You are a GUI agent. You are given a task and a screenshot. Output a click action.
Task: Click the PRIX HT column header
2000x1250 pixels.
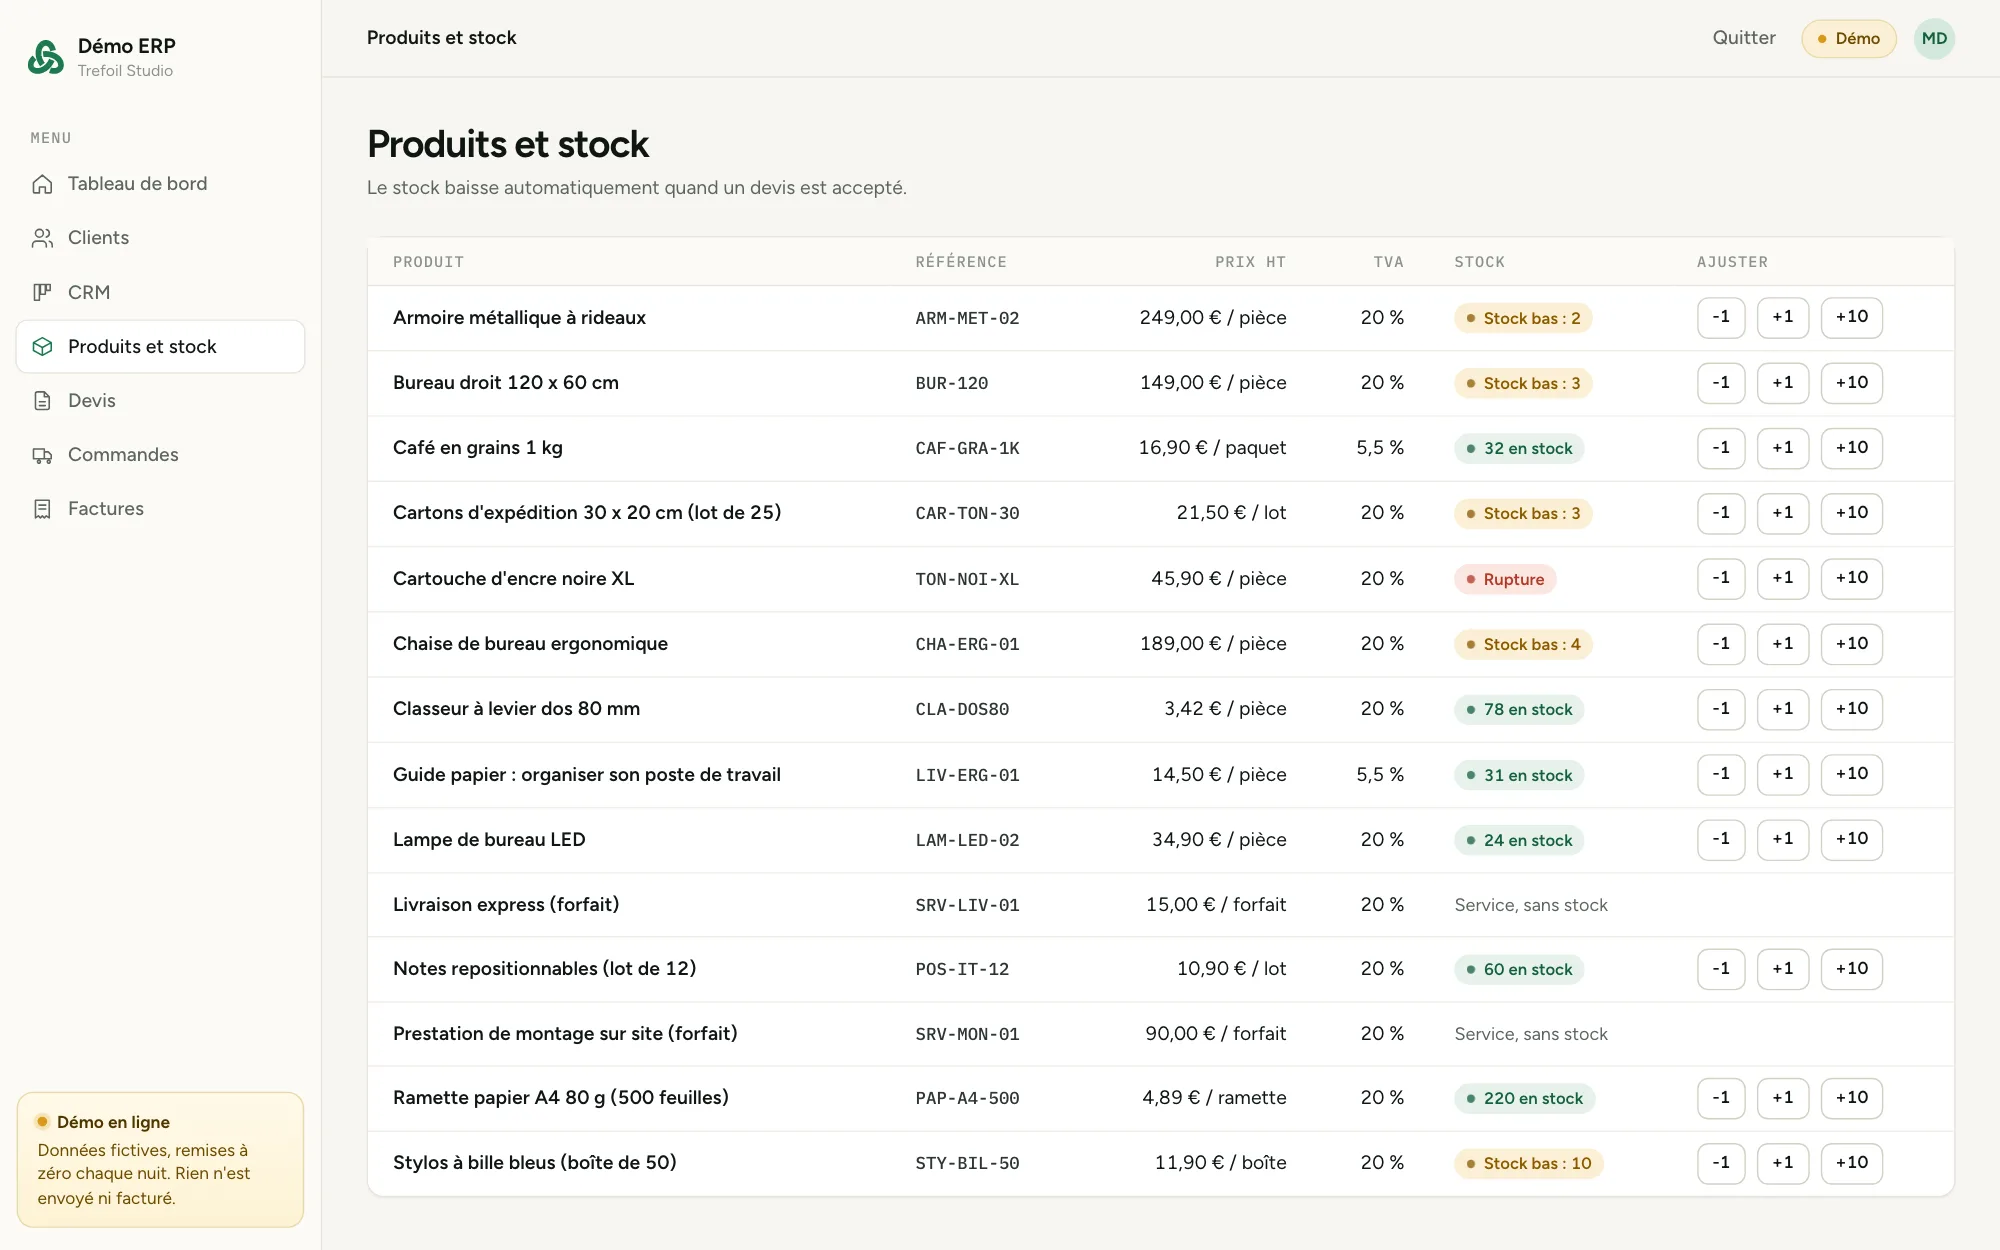(1250, 262)
